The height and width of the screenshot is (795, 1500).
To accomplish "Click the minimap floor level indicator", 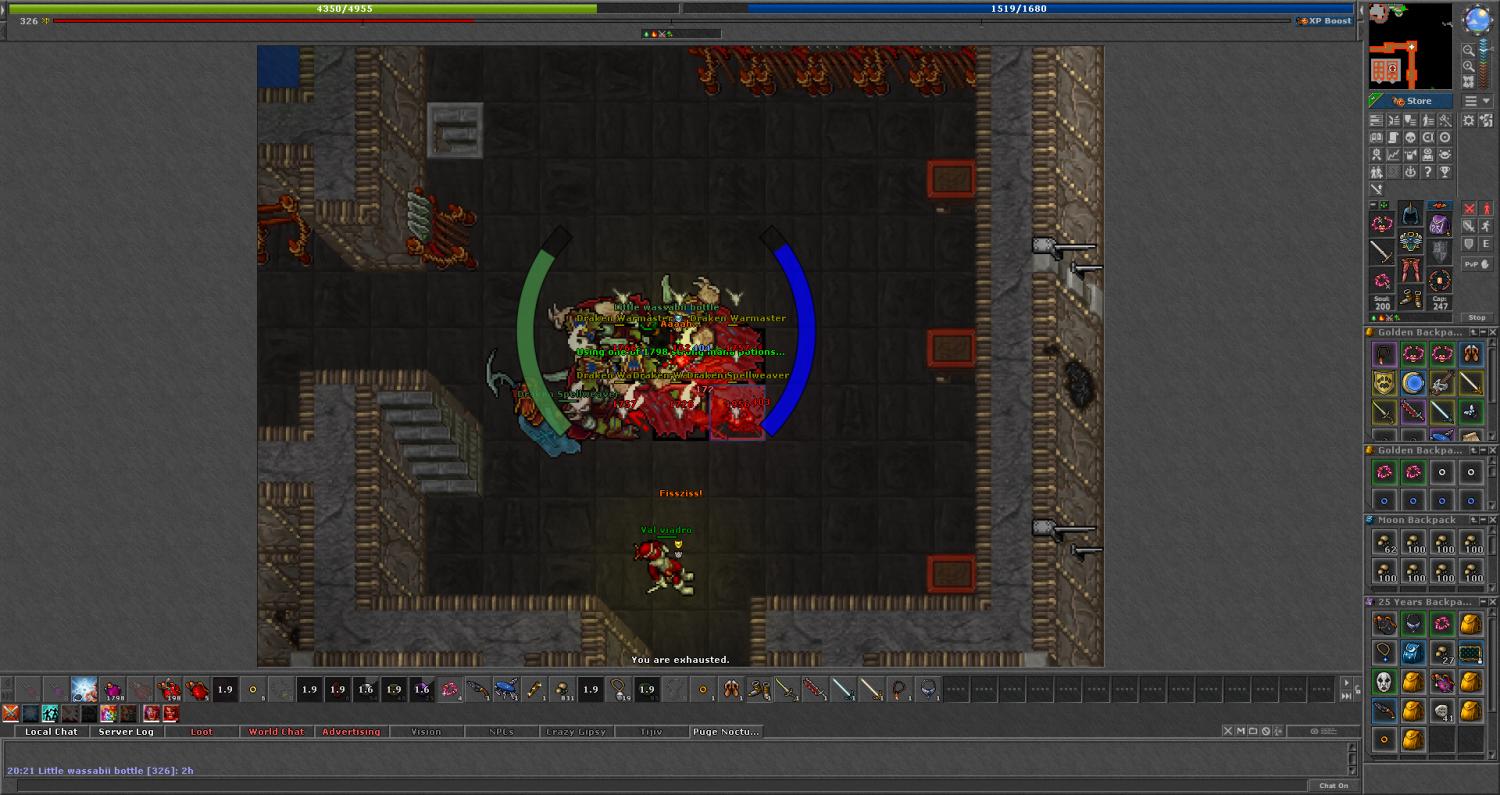I will [1483, 62].
